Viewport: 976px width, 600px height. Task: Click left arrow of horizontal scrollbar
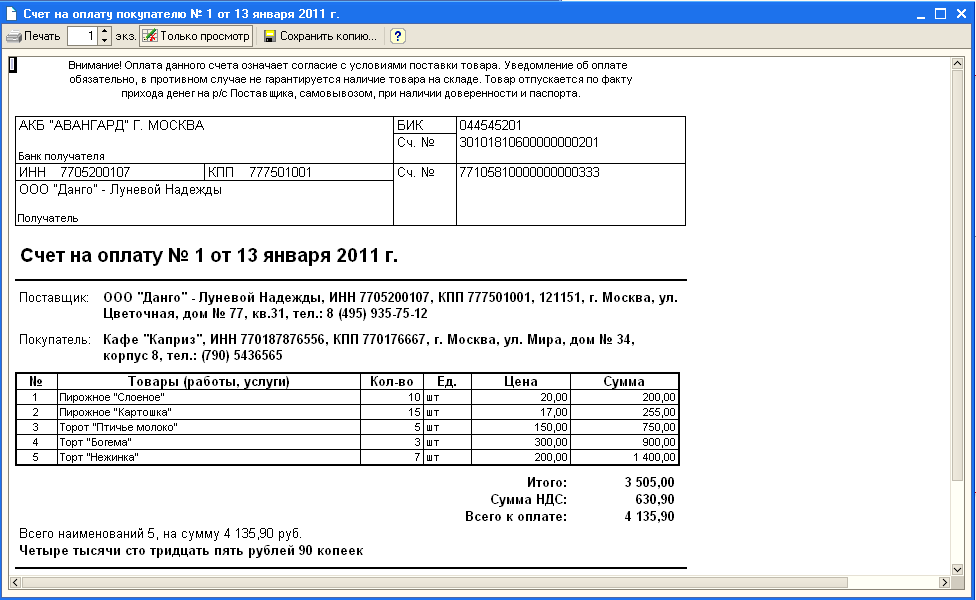15,582
